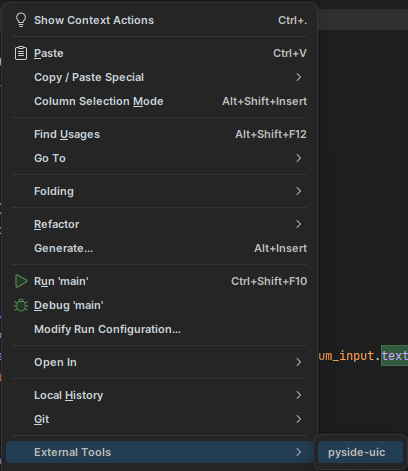Click the green Run 'main' play icon
Viewport: 408px width, 471px height.
click(x=21, y=281)
